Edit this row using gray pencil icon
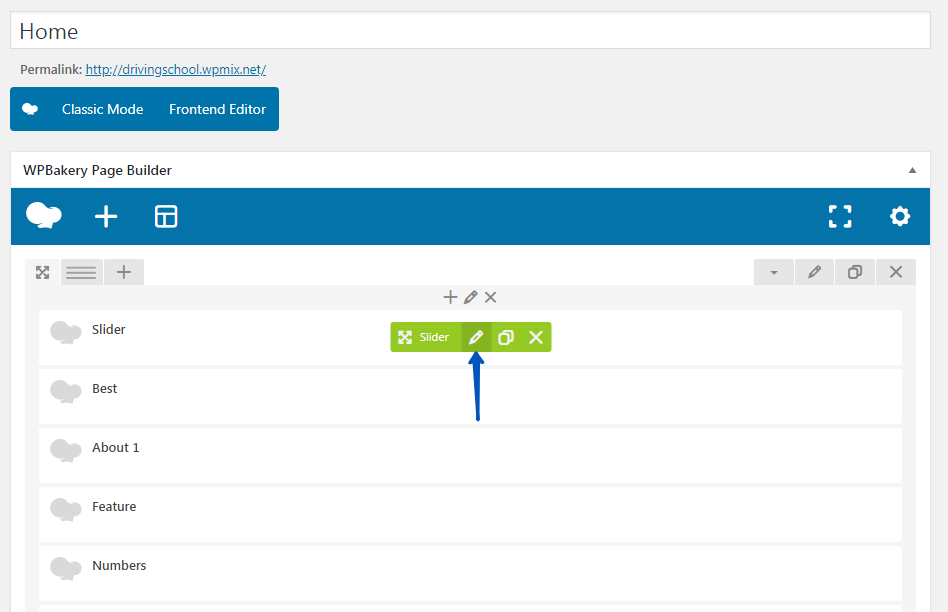The image size is (948, 612). 814,272
